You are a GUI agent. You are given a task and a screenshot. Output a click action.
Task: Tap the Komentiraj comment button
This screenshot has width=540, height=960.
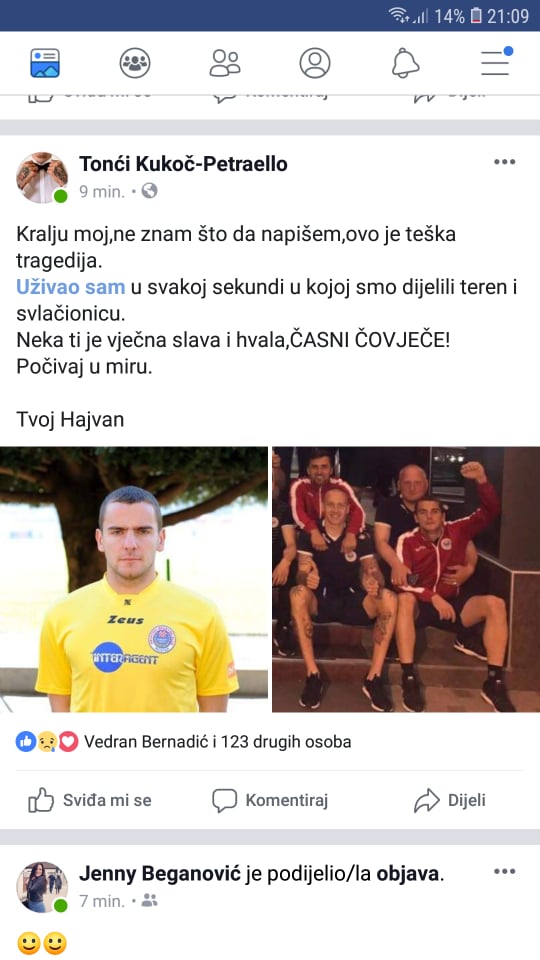(270, 800)
